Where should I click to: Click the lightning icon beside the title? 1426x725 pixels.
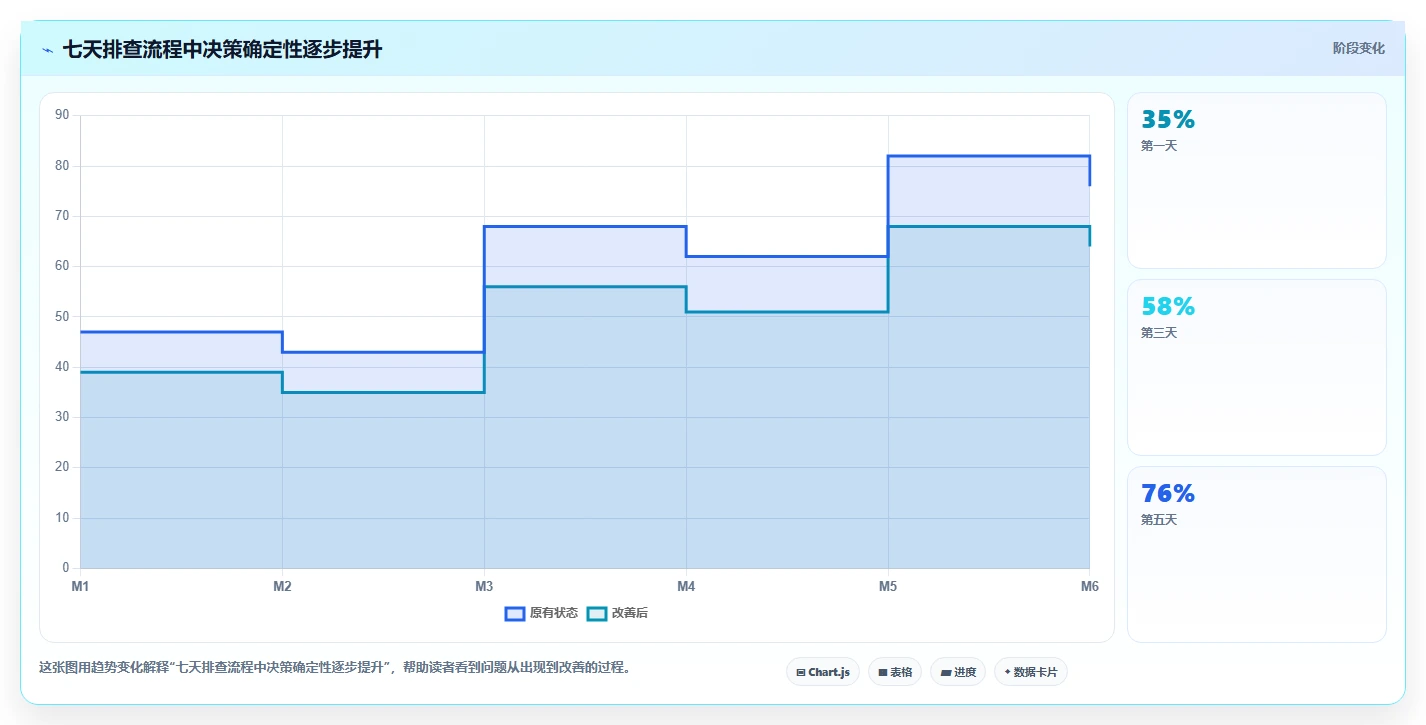(x=47, y=50)
